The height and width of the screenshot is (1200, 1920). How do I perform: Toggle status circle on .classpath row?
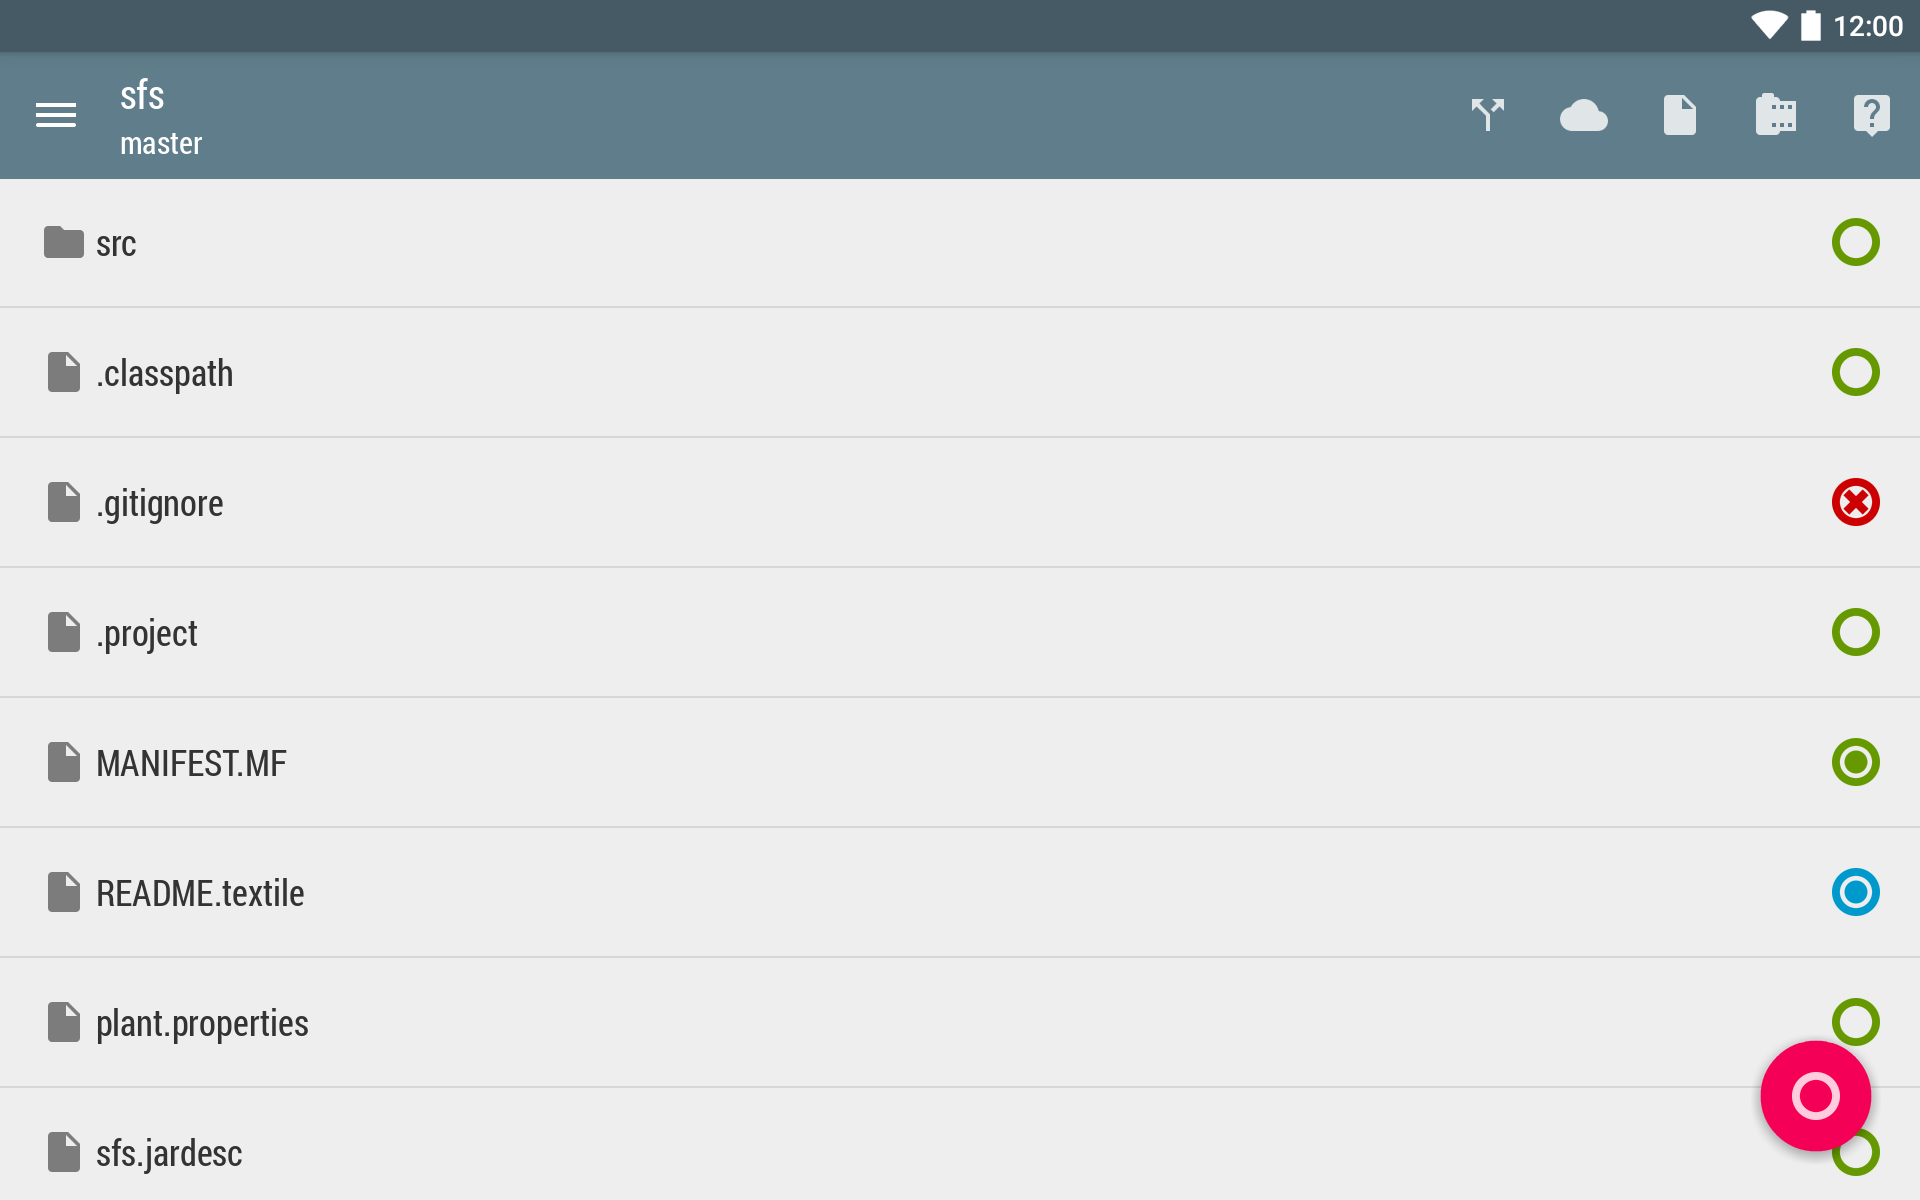click(x=1855, y=372)
